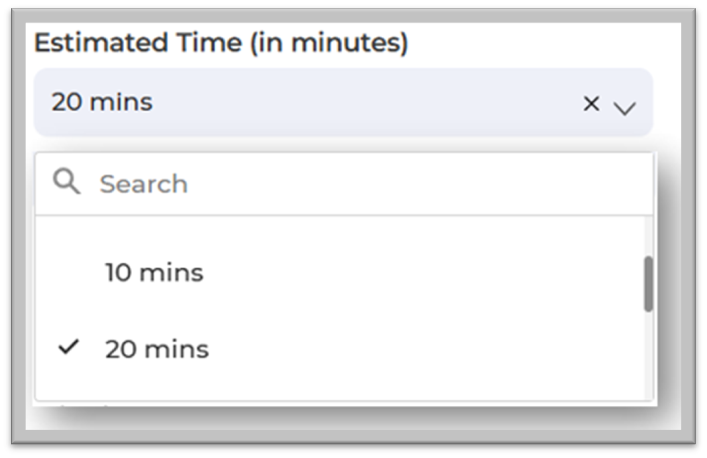Click scrollbar track above the thumb
This screenshot has height=458, width=707.
648,238
